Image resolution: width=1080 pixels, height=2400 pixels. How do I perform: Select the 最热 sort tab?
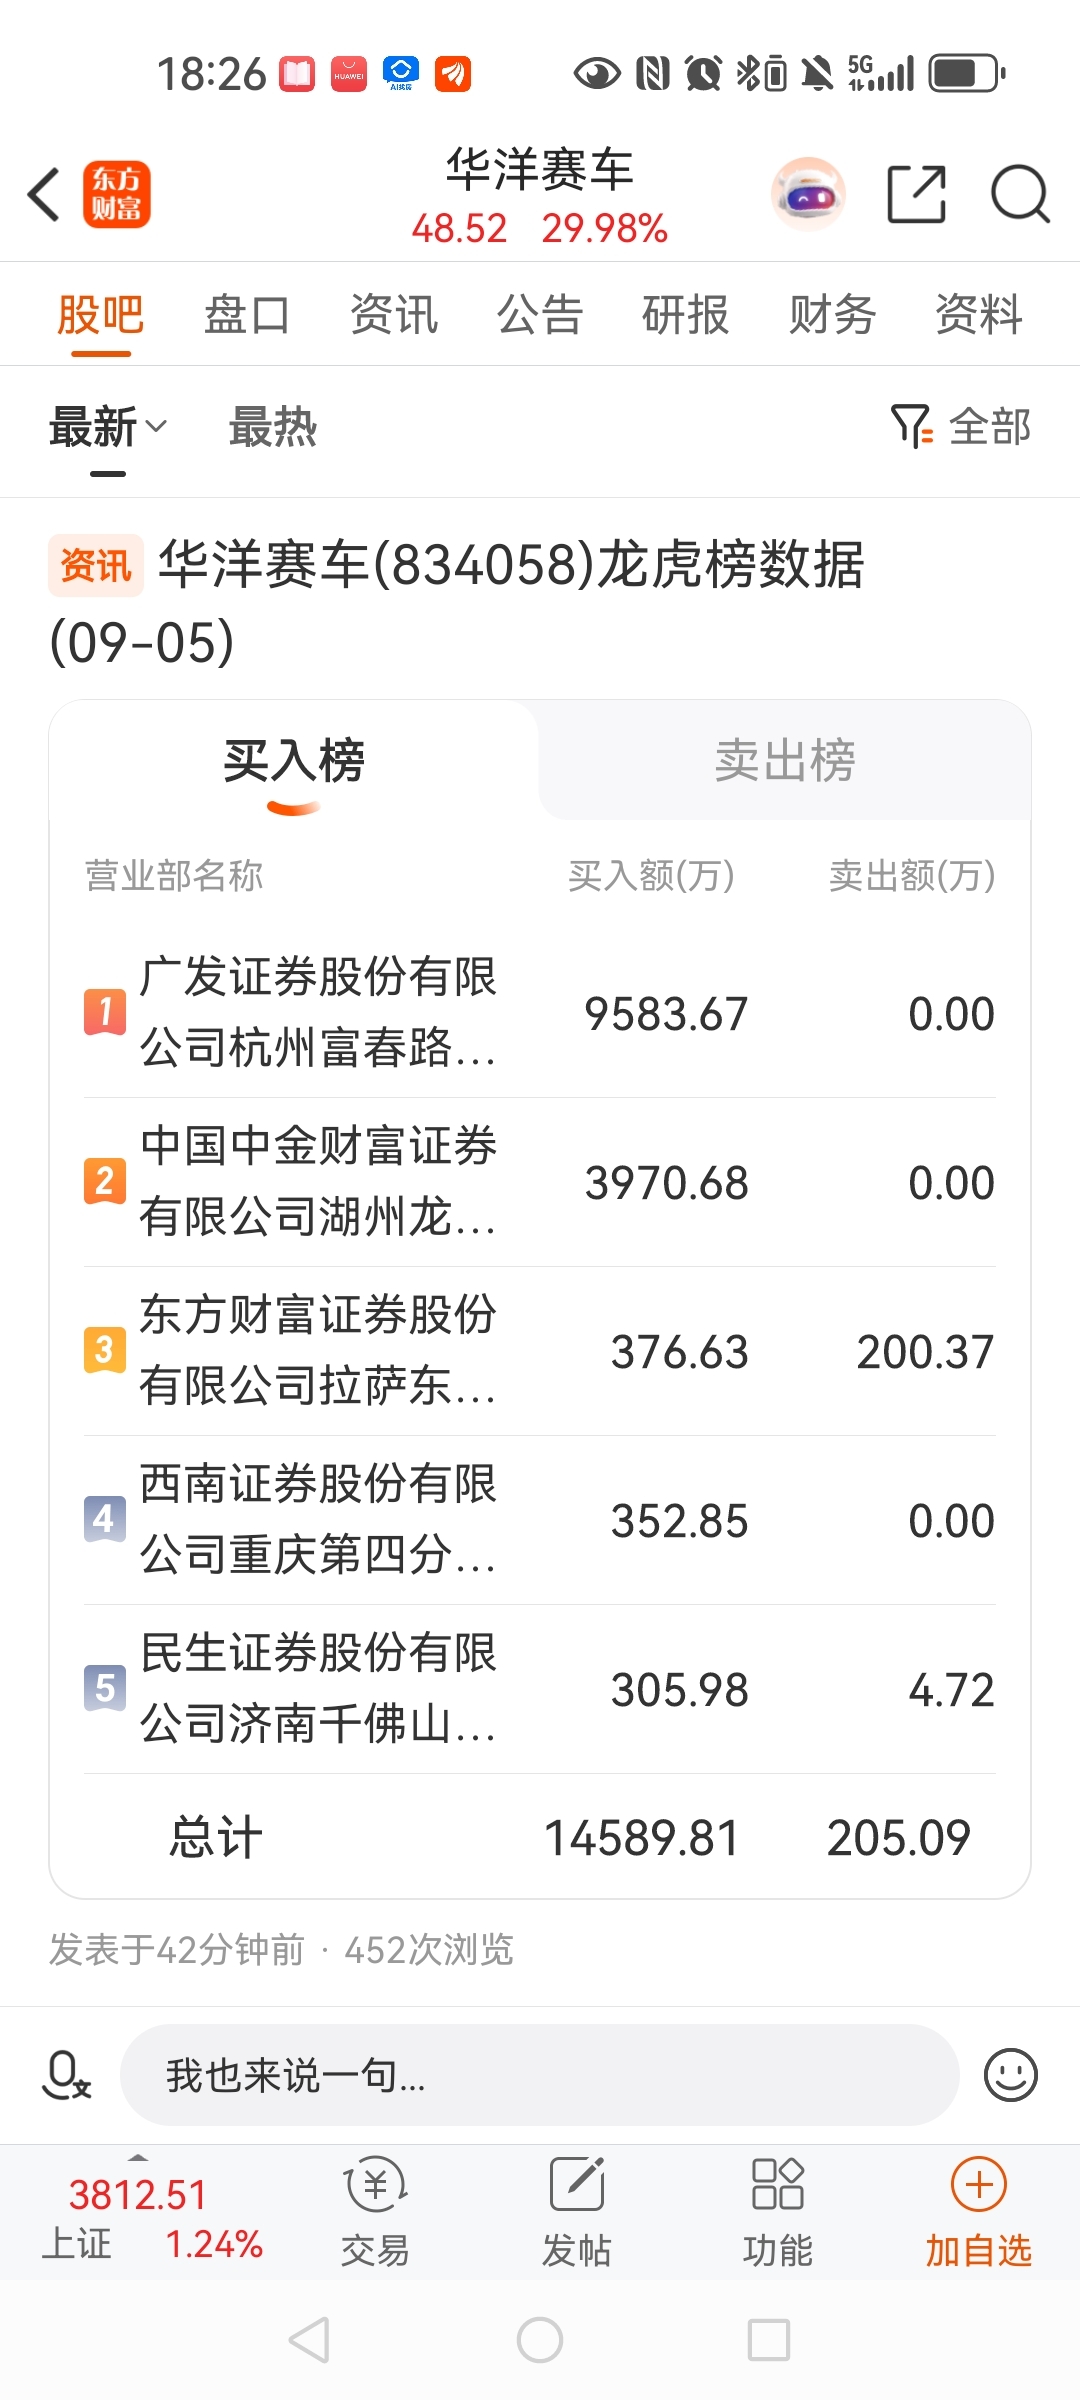click(x=273, y=427)
